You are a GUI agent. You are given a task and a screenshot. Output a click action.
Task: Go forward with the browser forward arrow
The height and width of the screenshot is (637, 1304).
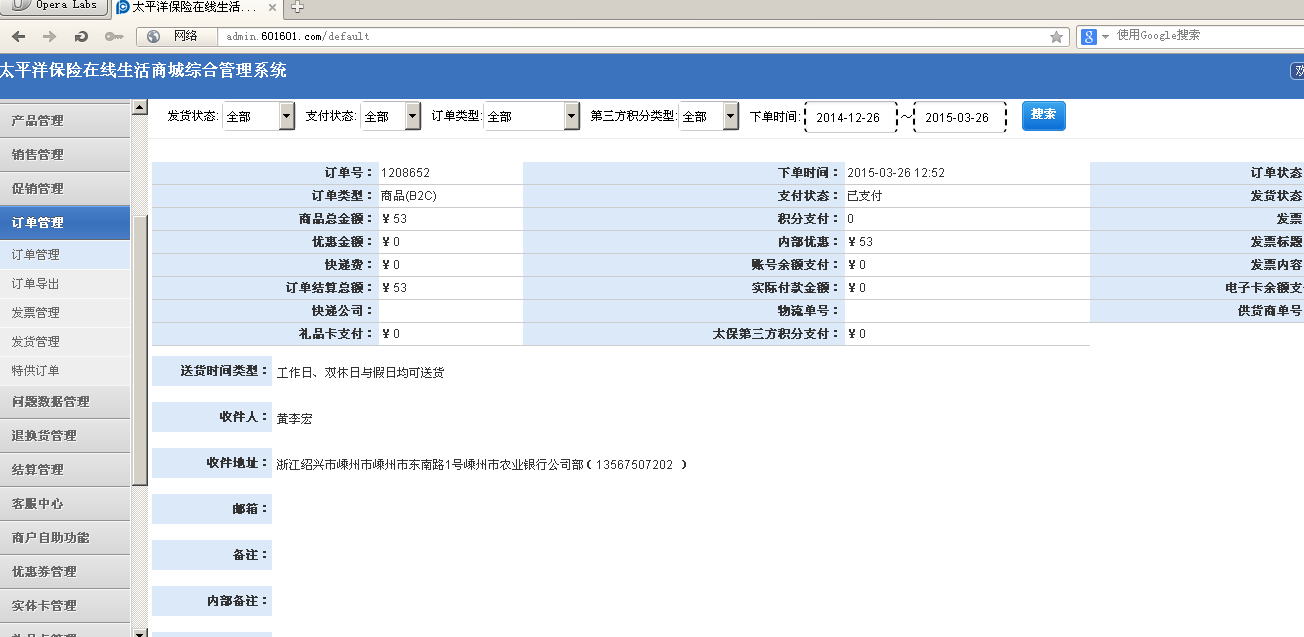click(50, 36)
